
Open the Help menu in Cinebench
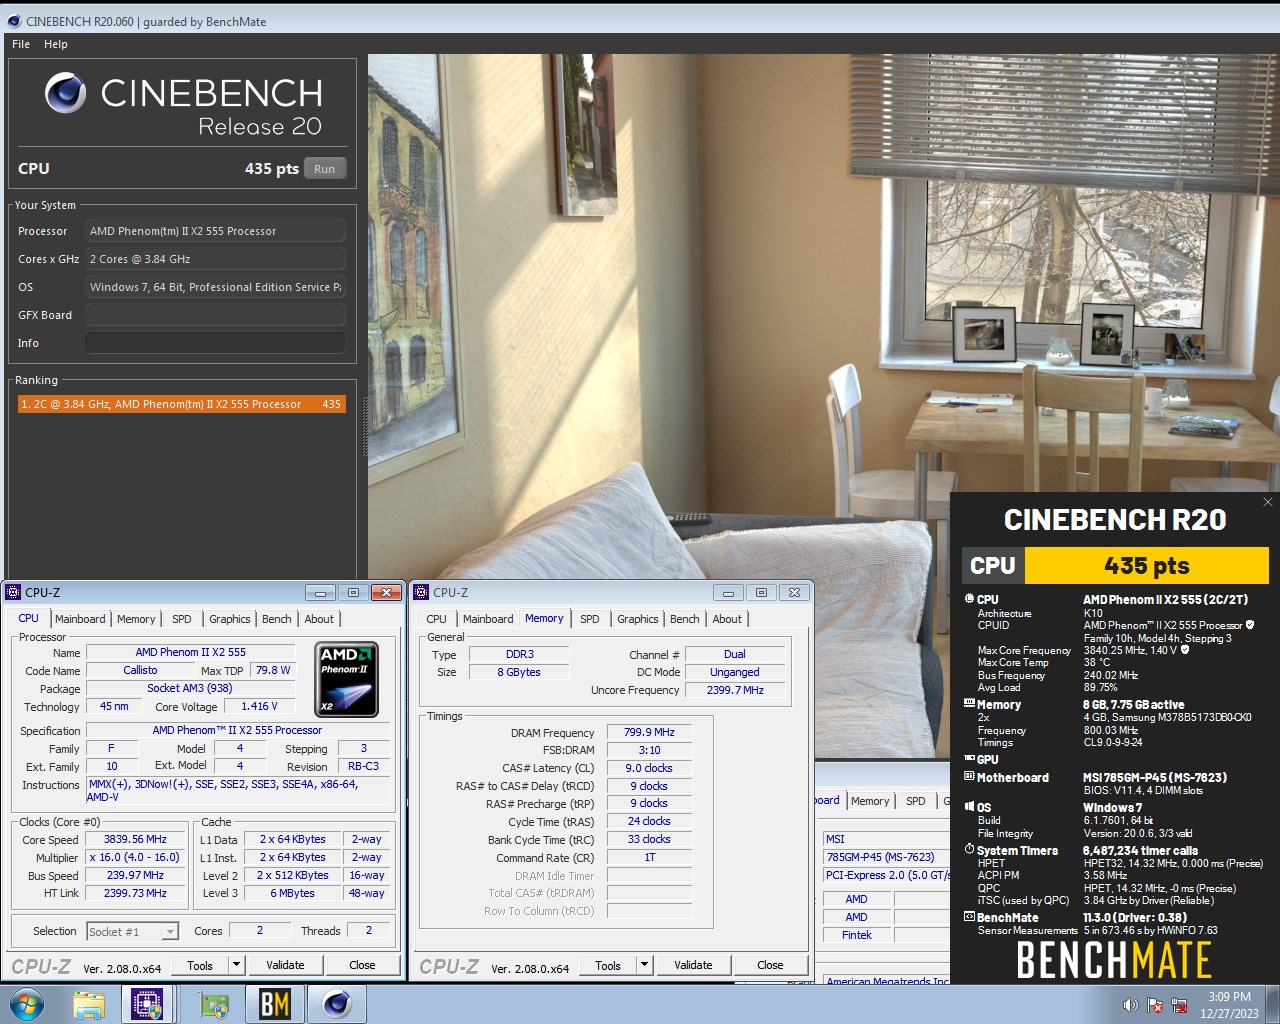[56, 44]
